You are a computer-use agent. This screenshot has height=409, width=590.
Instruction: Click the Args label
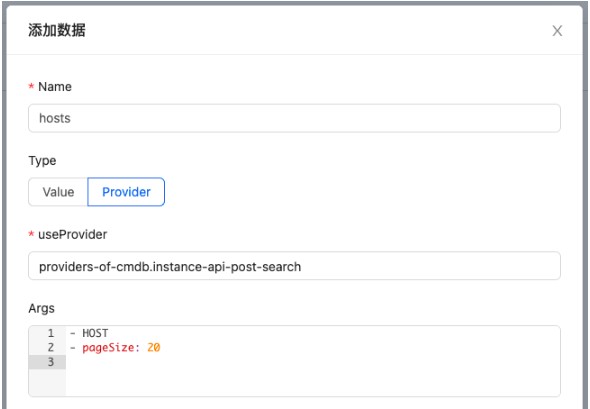coord(41,308)
